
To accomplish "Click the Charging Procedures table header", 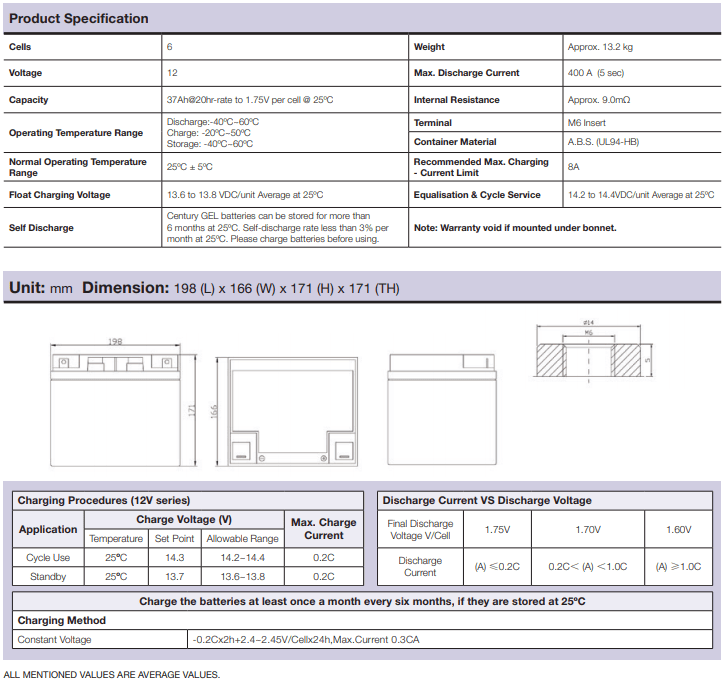I will click(x=104, y=500).
